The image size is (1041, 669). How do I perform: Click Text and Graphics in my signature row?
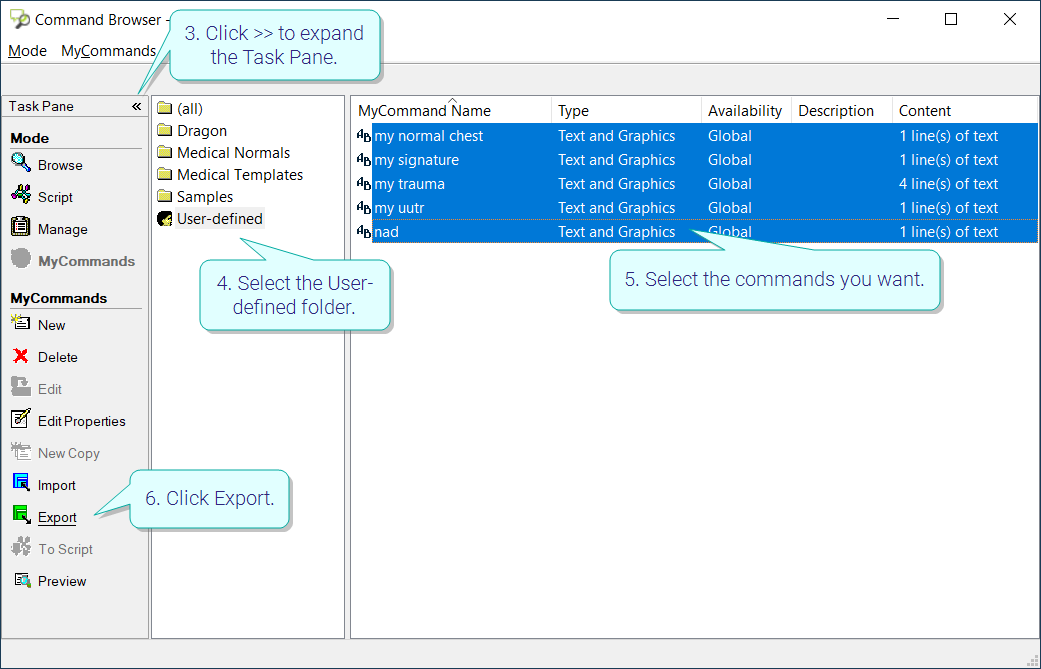pos(617,160)
